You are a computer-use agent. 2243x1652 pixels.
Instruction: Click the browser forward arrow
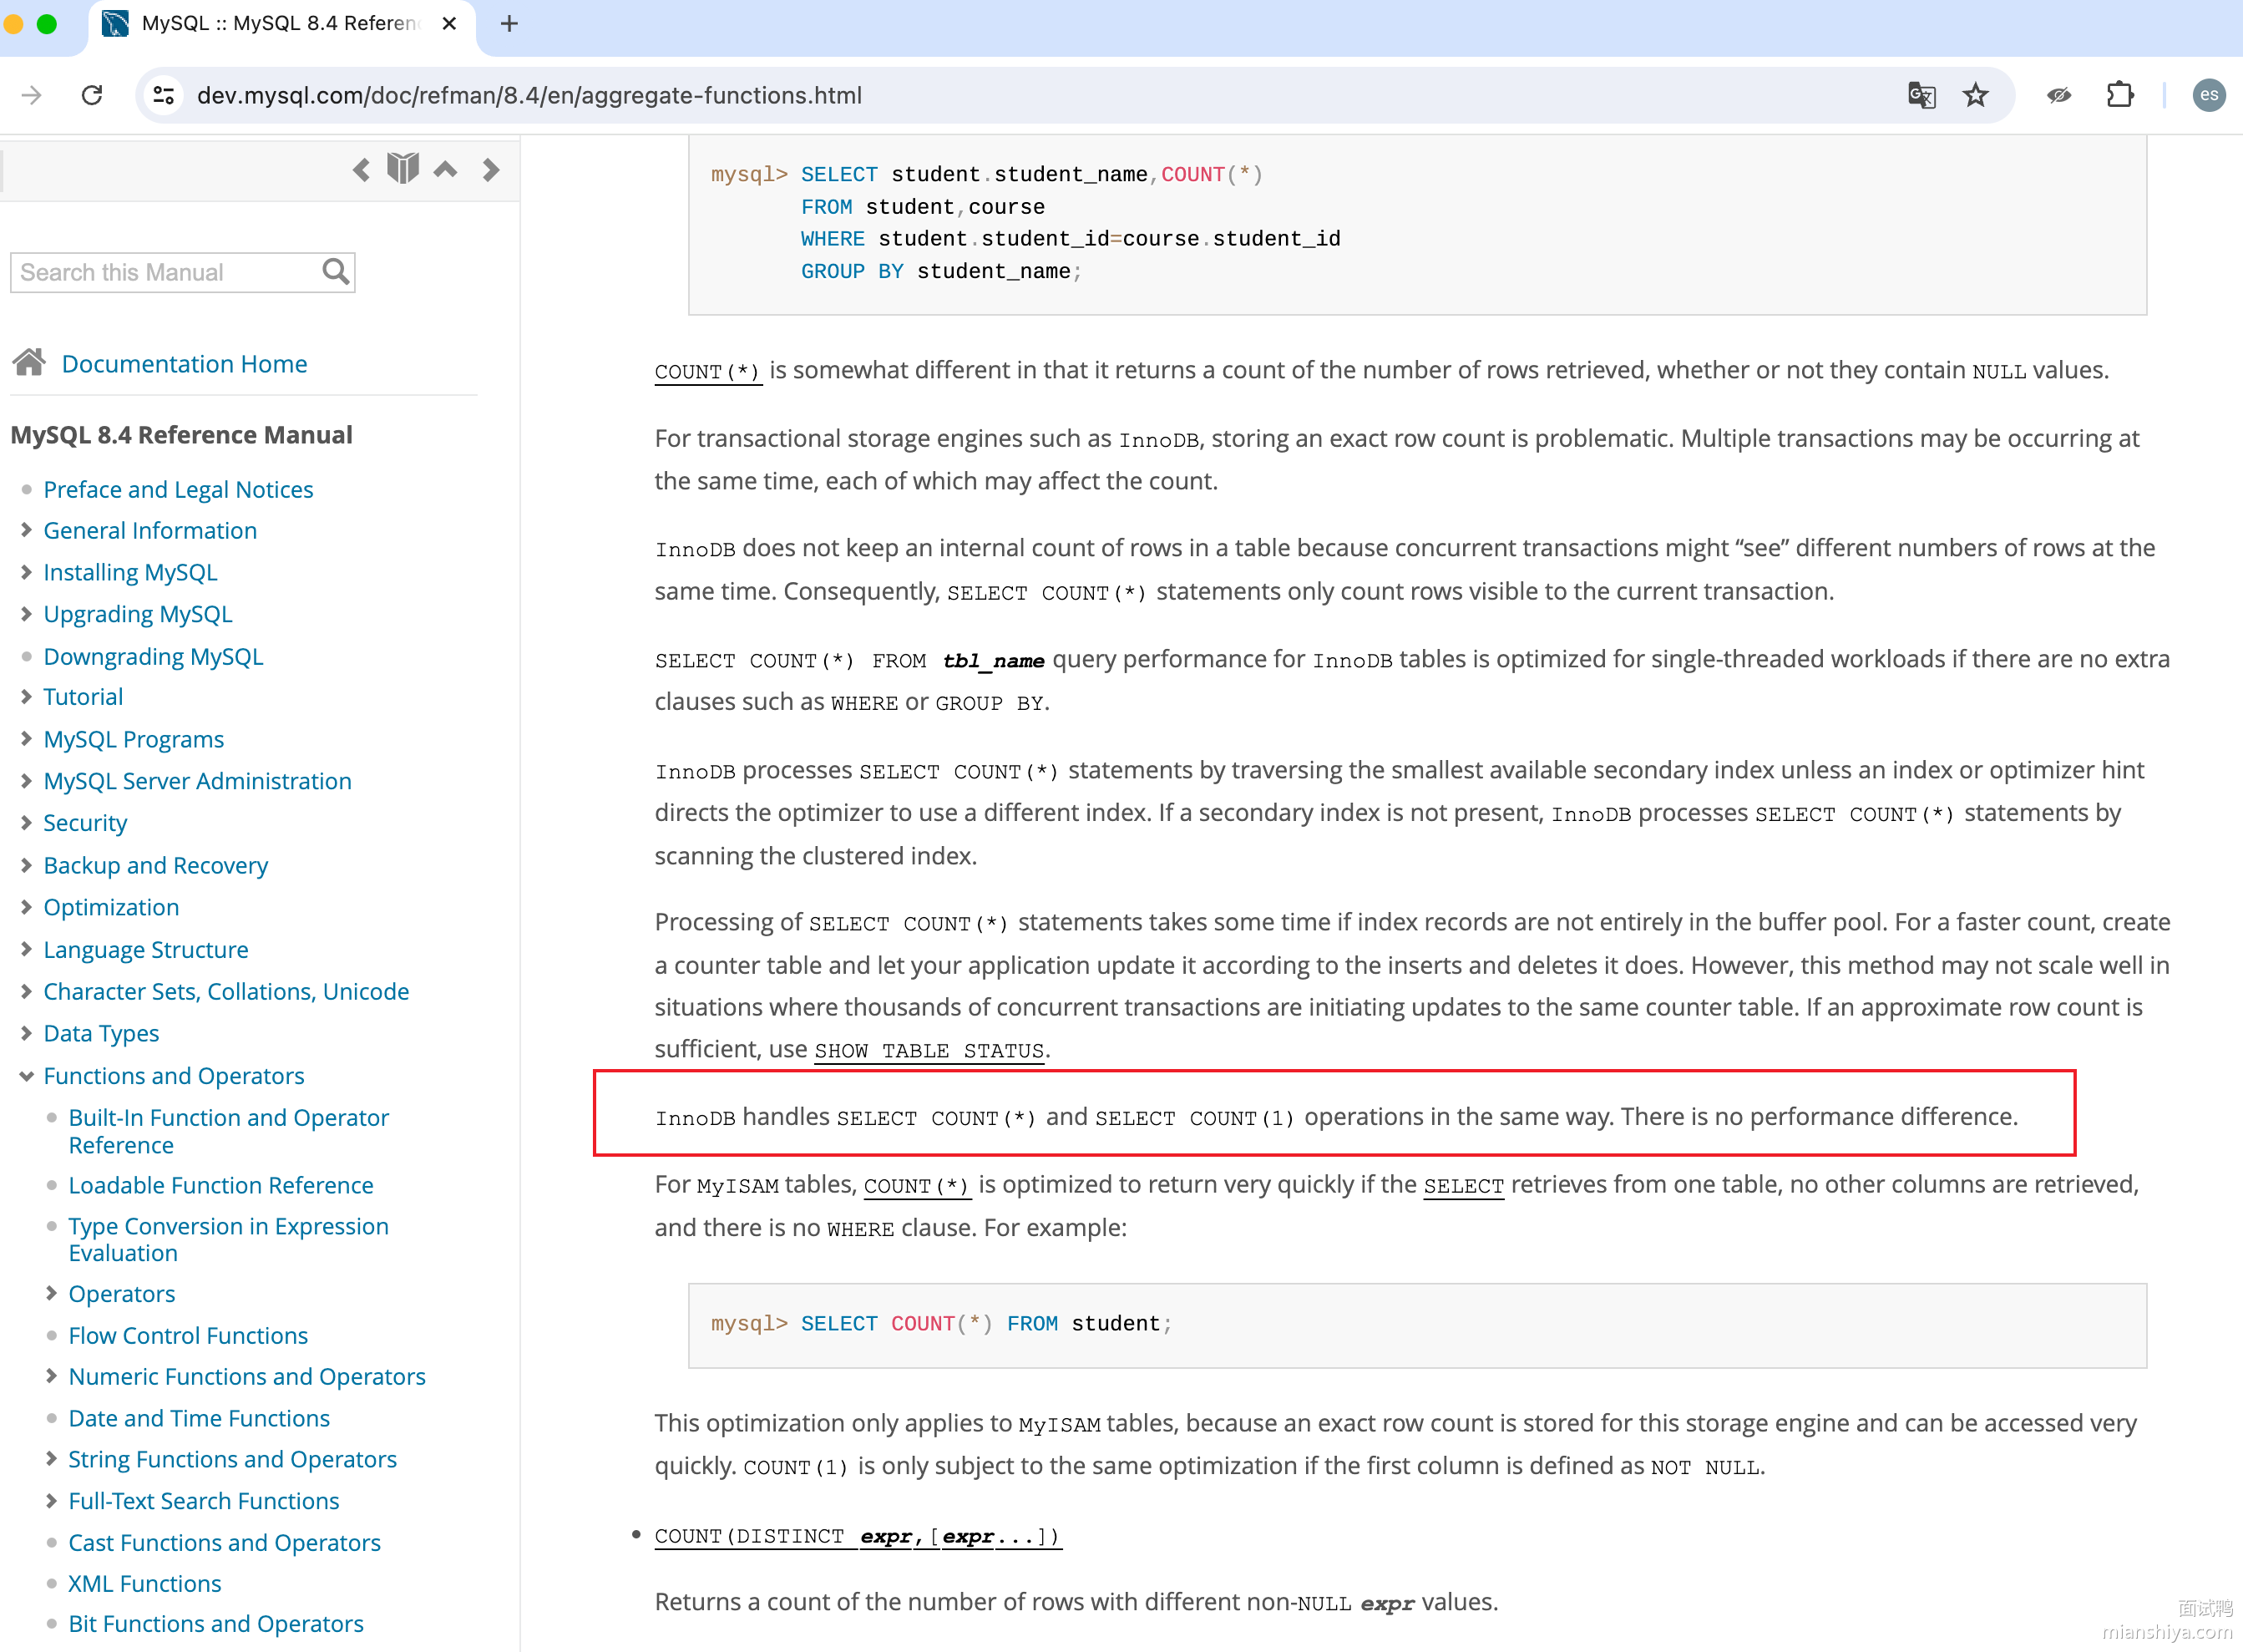[32, 95]
